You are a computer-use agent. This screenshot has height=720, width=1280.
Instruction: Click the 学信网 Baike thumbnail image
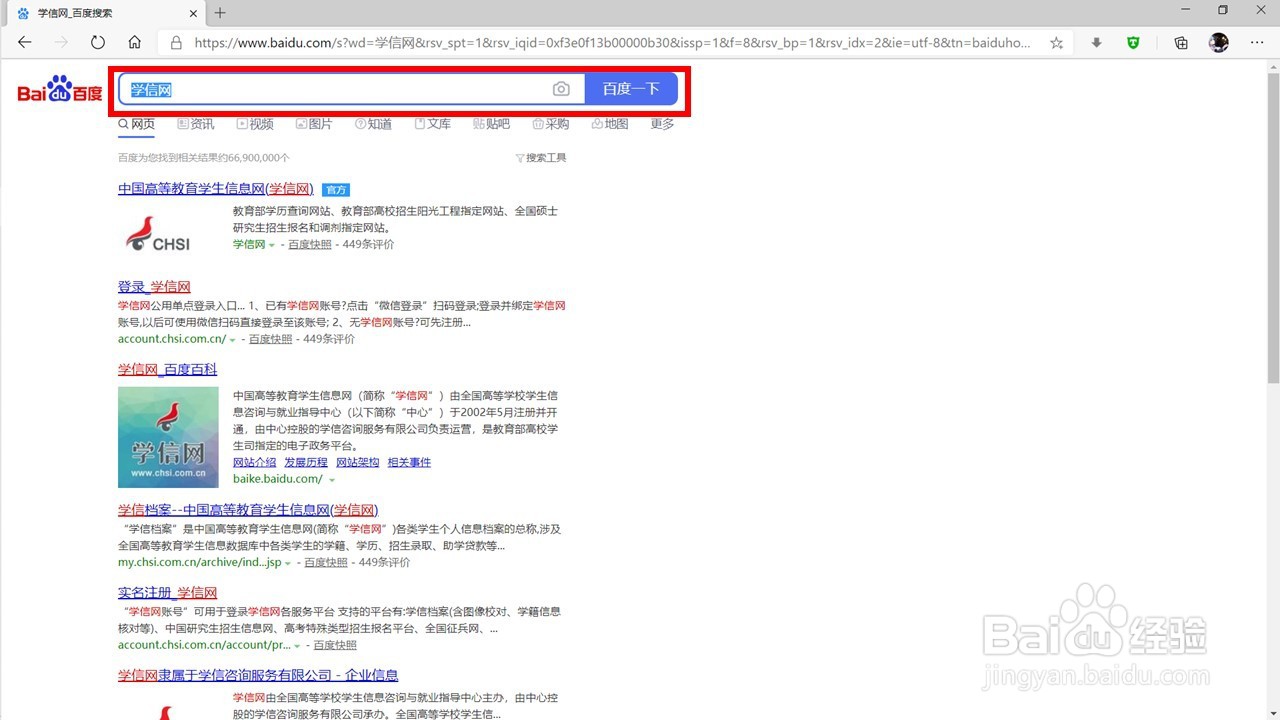(168, 437)
